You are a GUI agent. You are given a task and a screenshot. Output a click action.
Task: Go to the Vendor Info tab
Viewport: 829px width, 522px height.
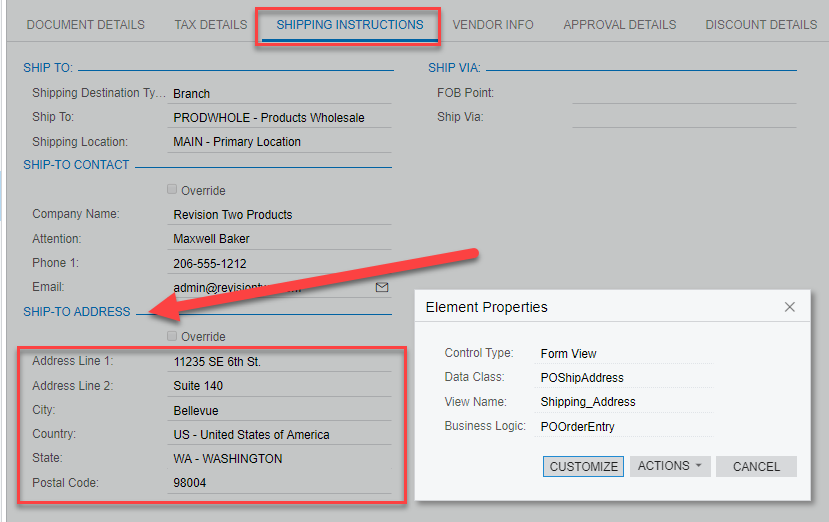(x=492, y=25)
